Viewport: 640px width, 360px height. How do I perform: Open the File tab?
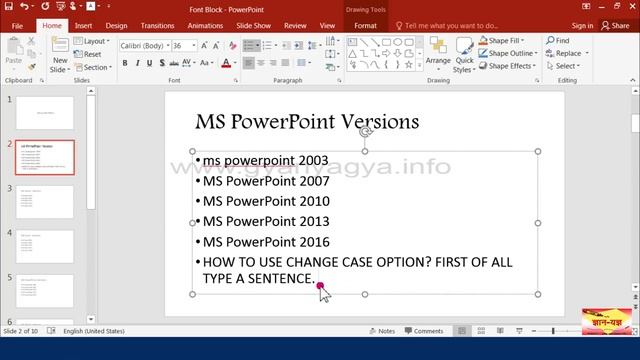[17, 26]
